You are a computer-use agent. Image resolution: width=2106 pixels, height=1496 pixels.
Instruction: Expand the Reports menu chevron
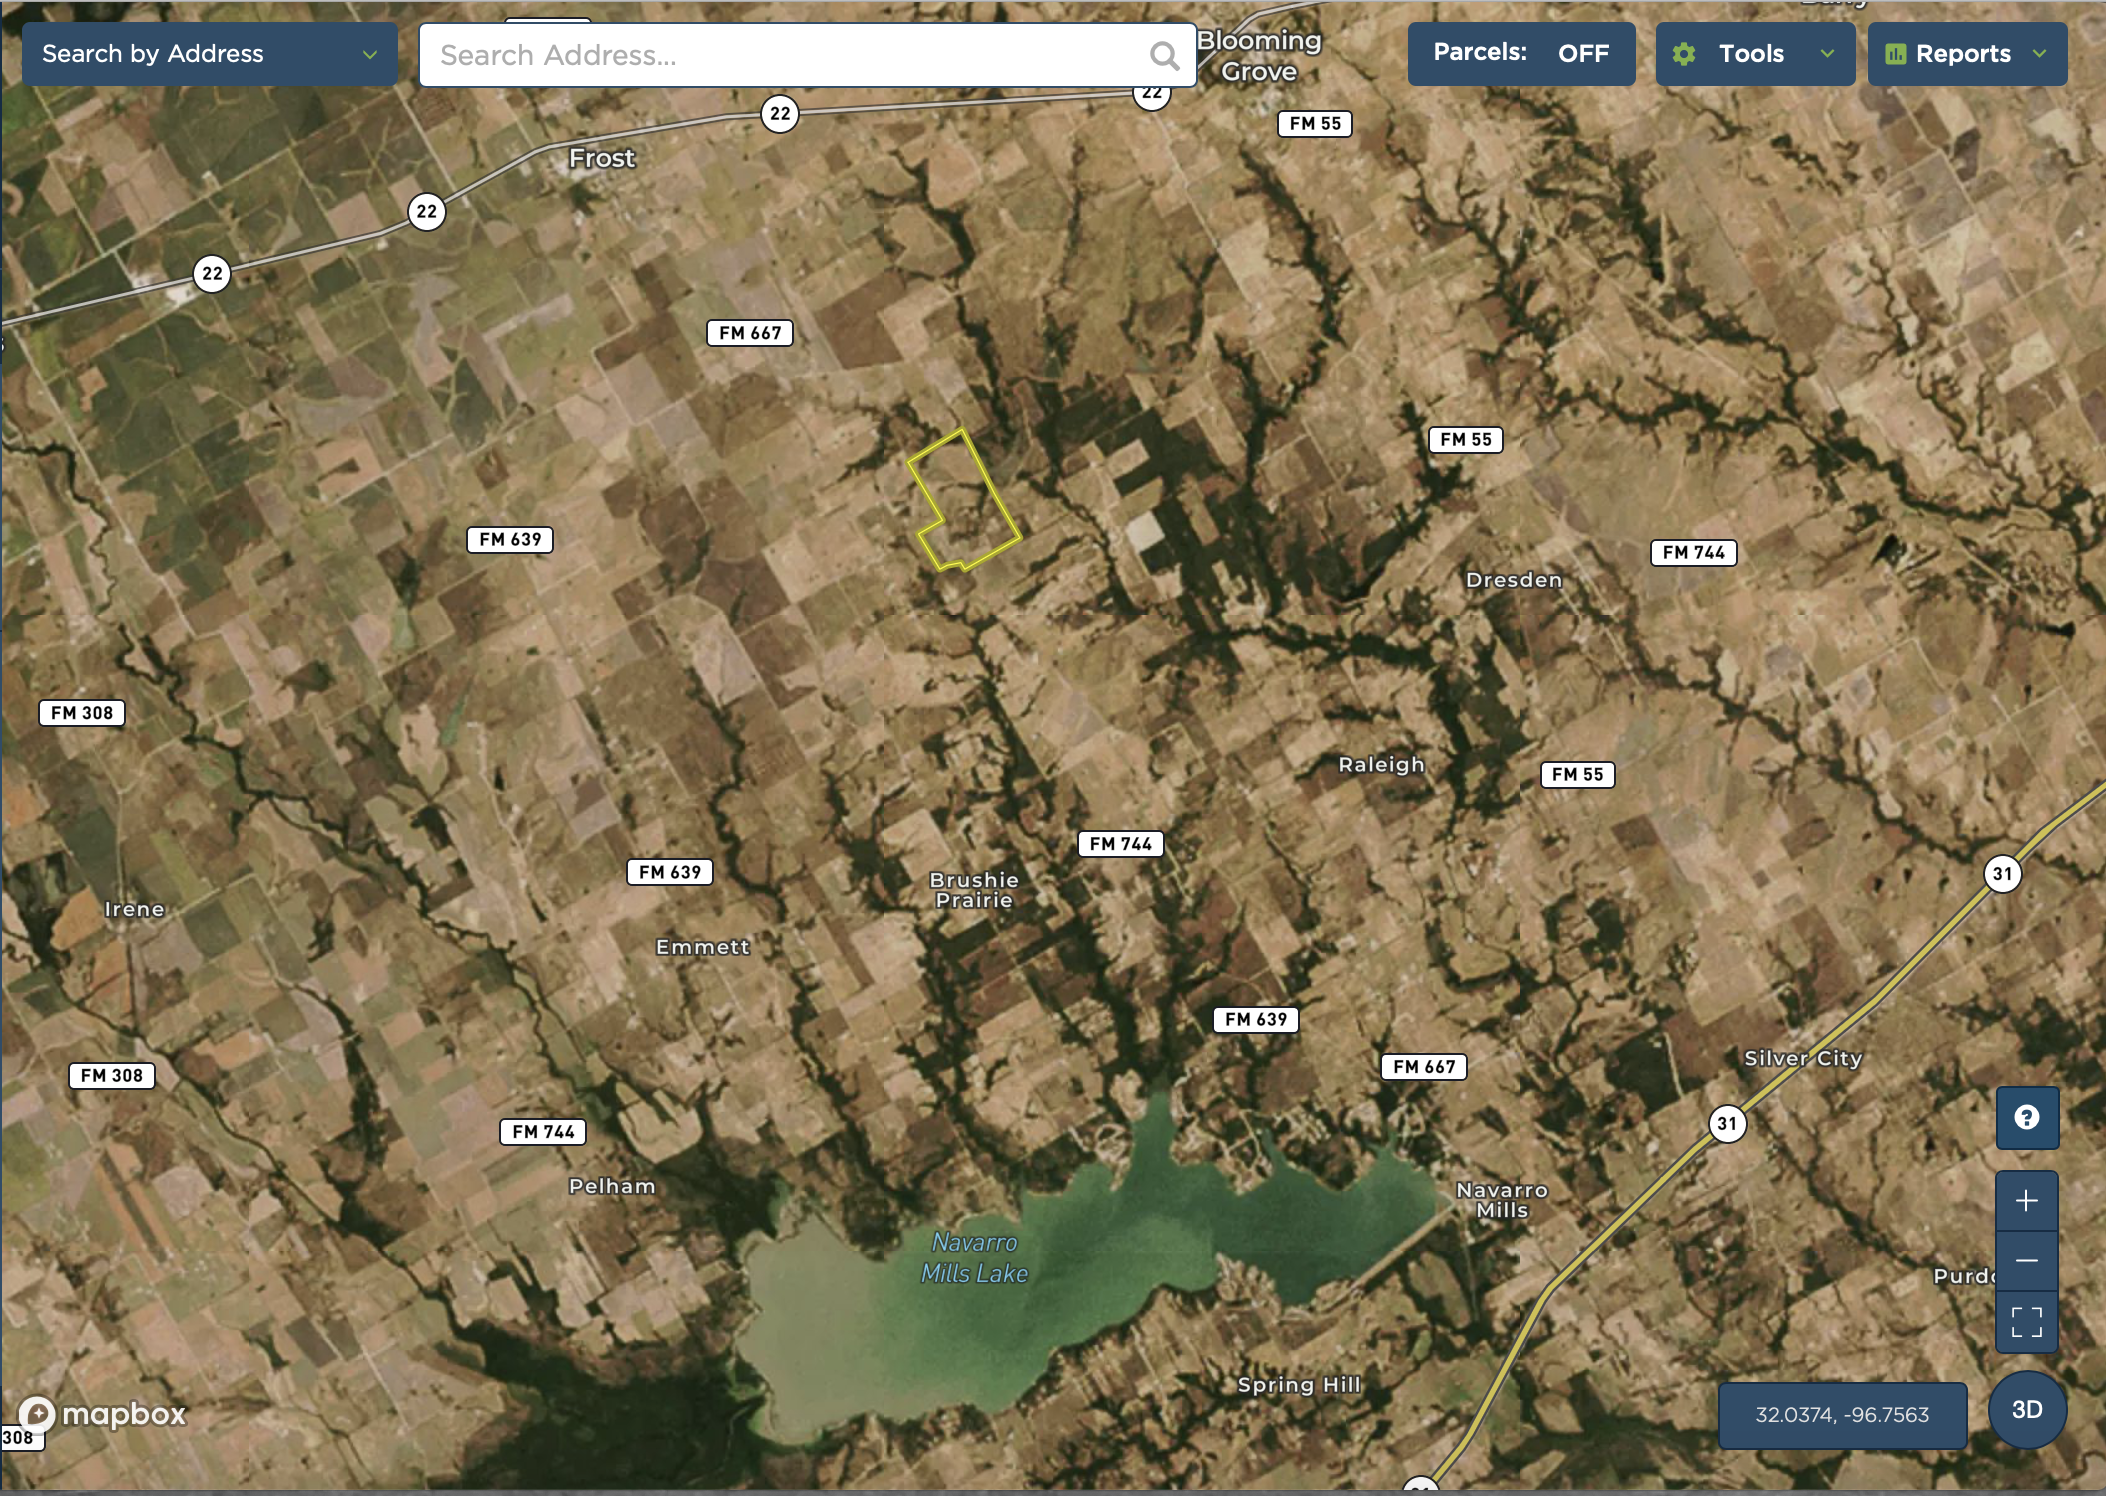click(2040, 54)
